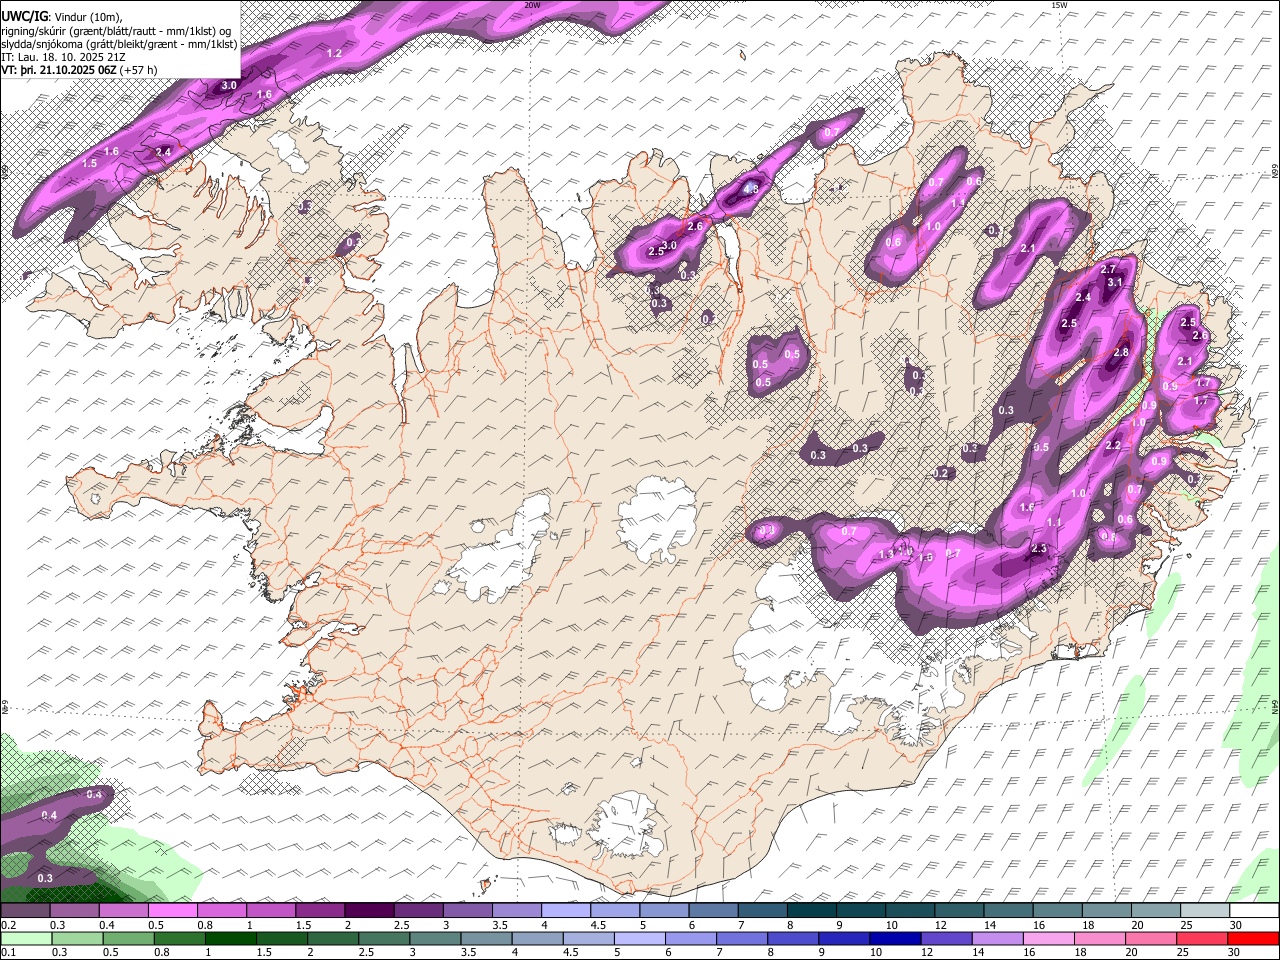Viewport: 1280px width, 960px height.
Task: Click the violet 12 rain legend swatch
Action: 944,938
